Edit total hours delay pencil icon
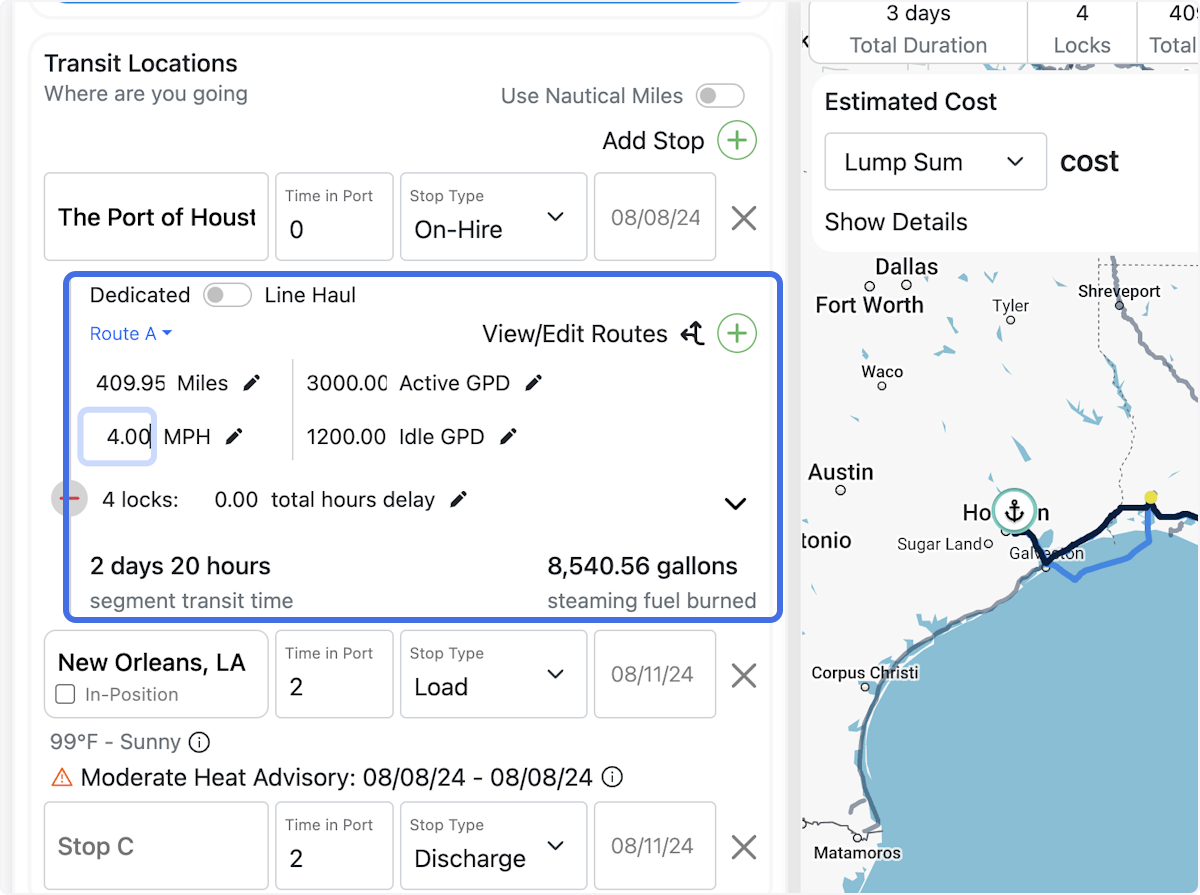Viewport: 1200px width, 895px height. 458,500
